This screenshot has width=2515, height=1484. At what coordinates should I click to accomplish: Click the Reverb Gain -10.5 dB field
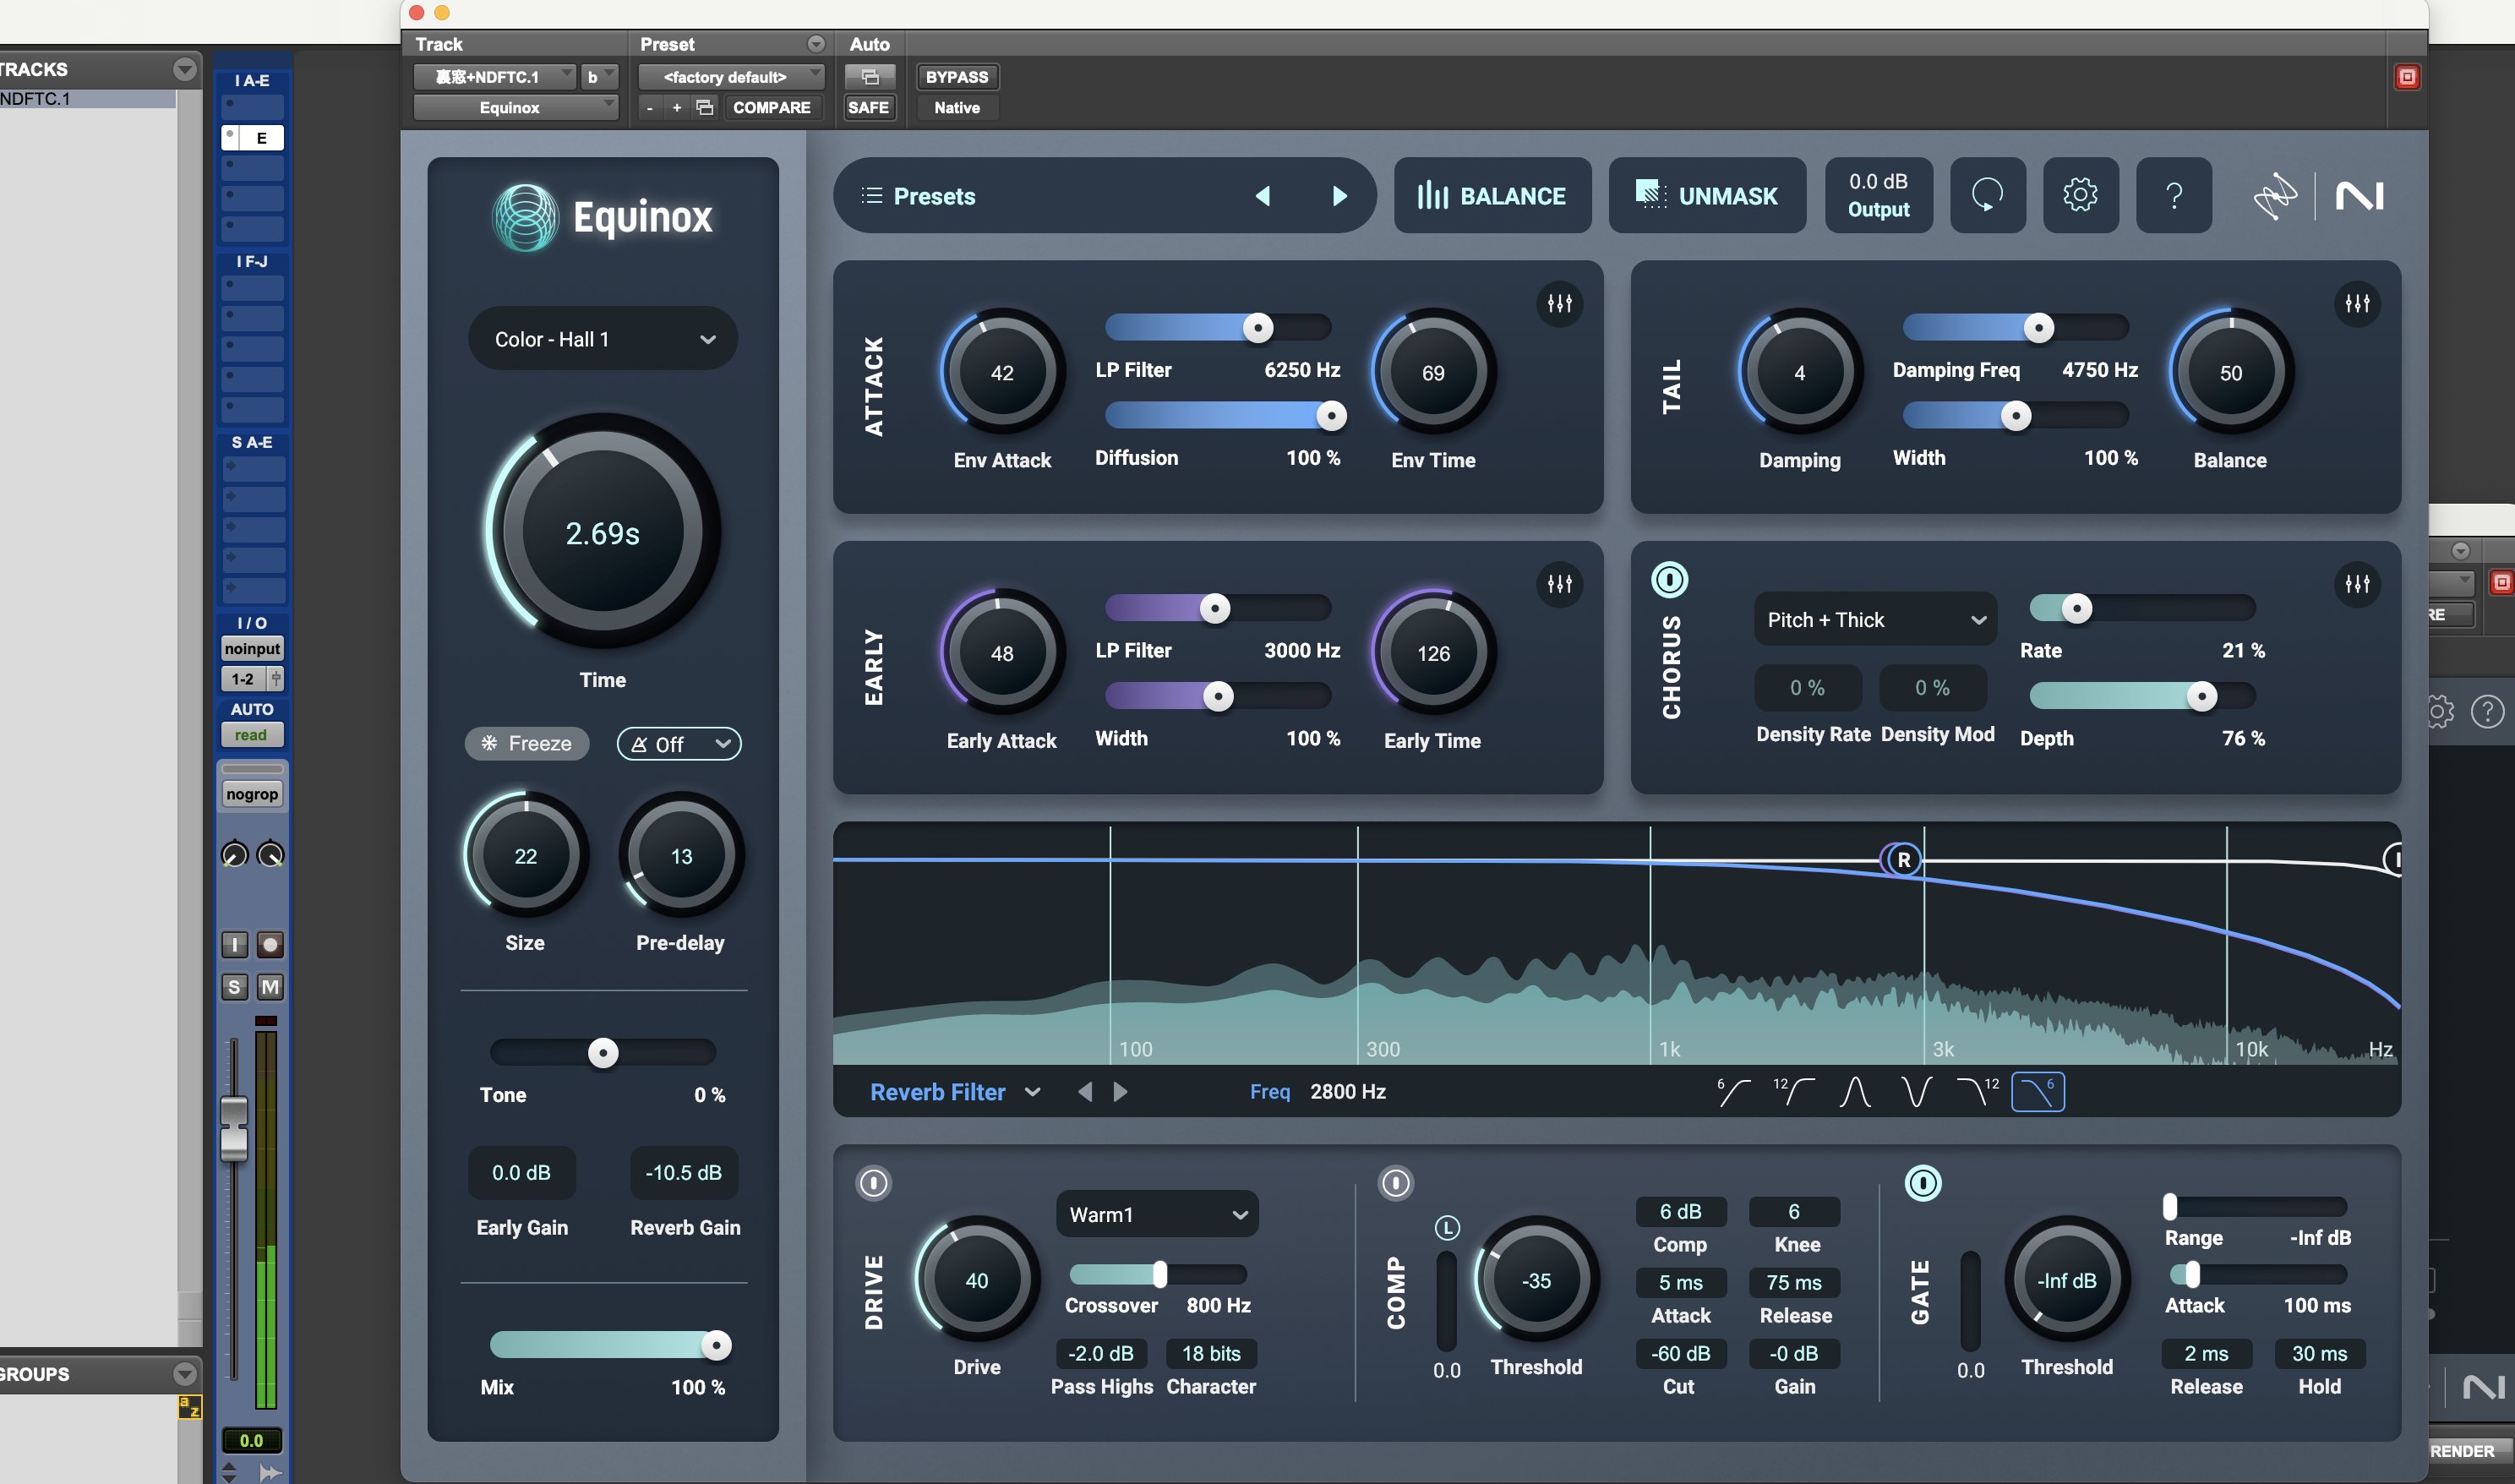(x=684, y=1172)
